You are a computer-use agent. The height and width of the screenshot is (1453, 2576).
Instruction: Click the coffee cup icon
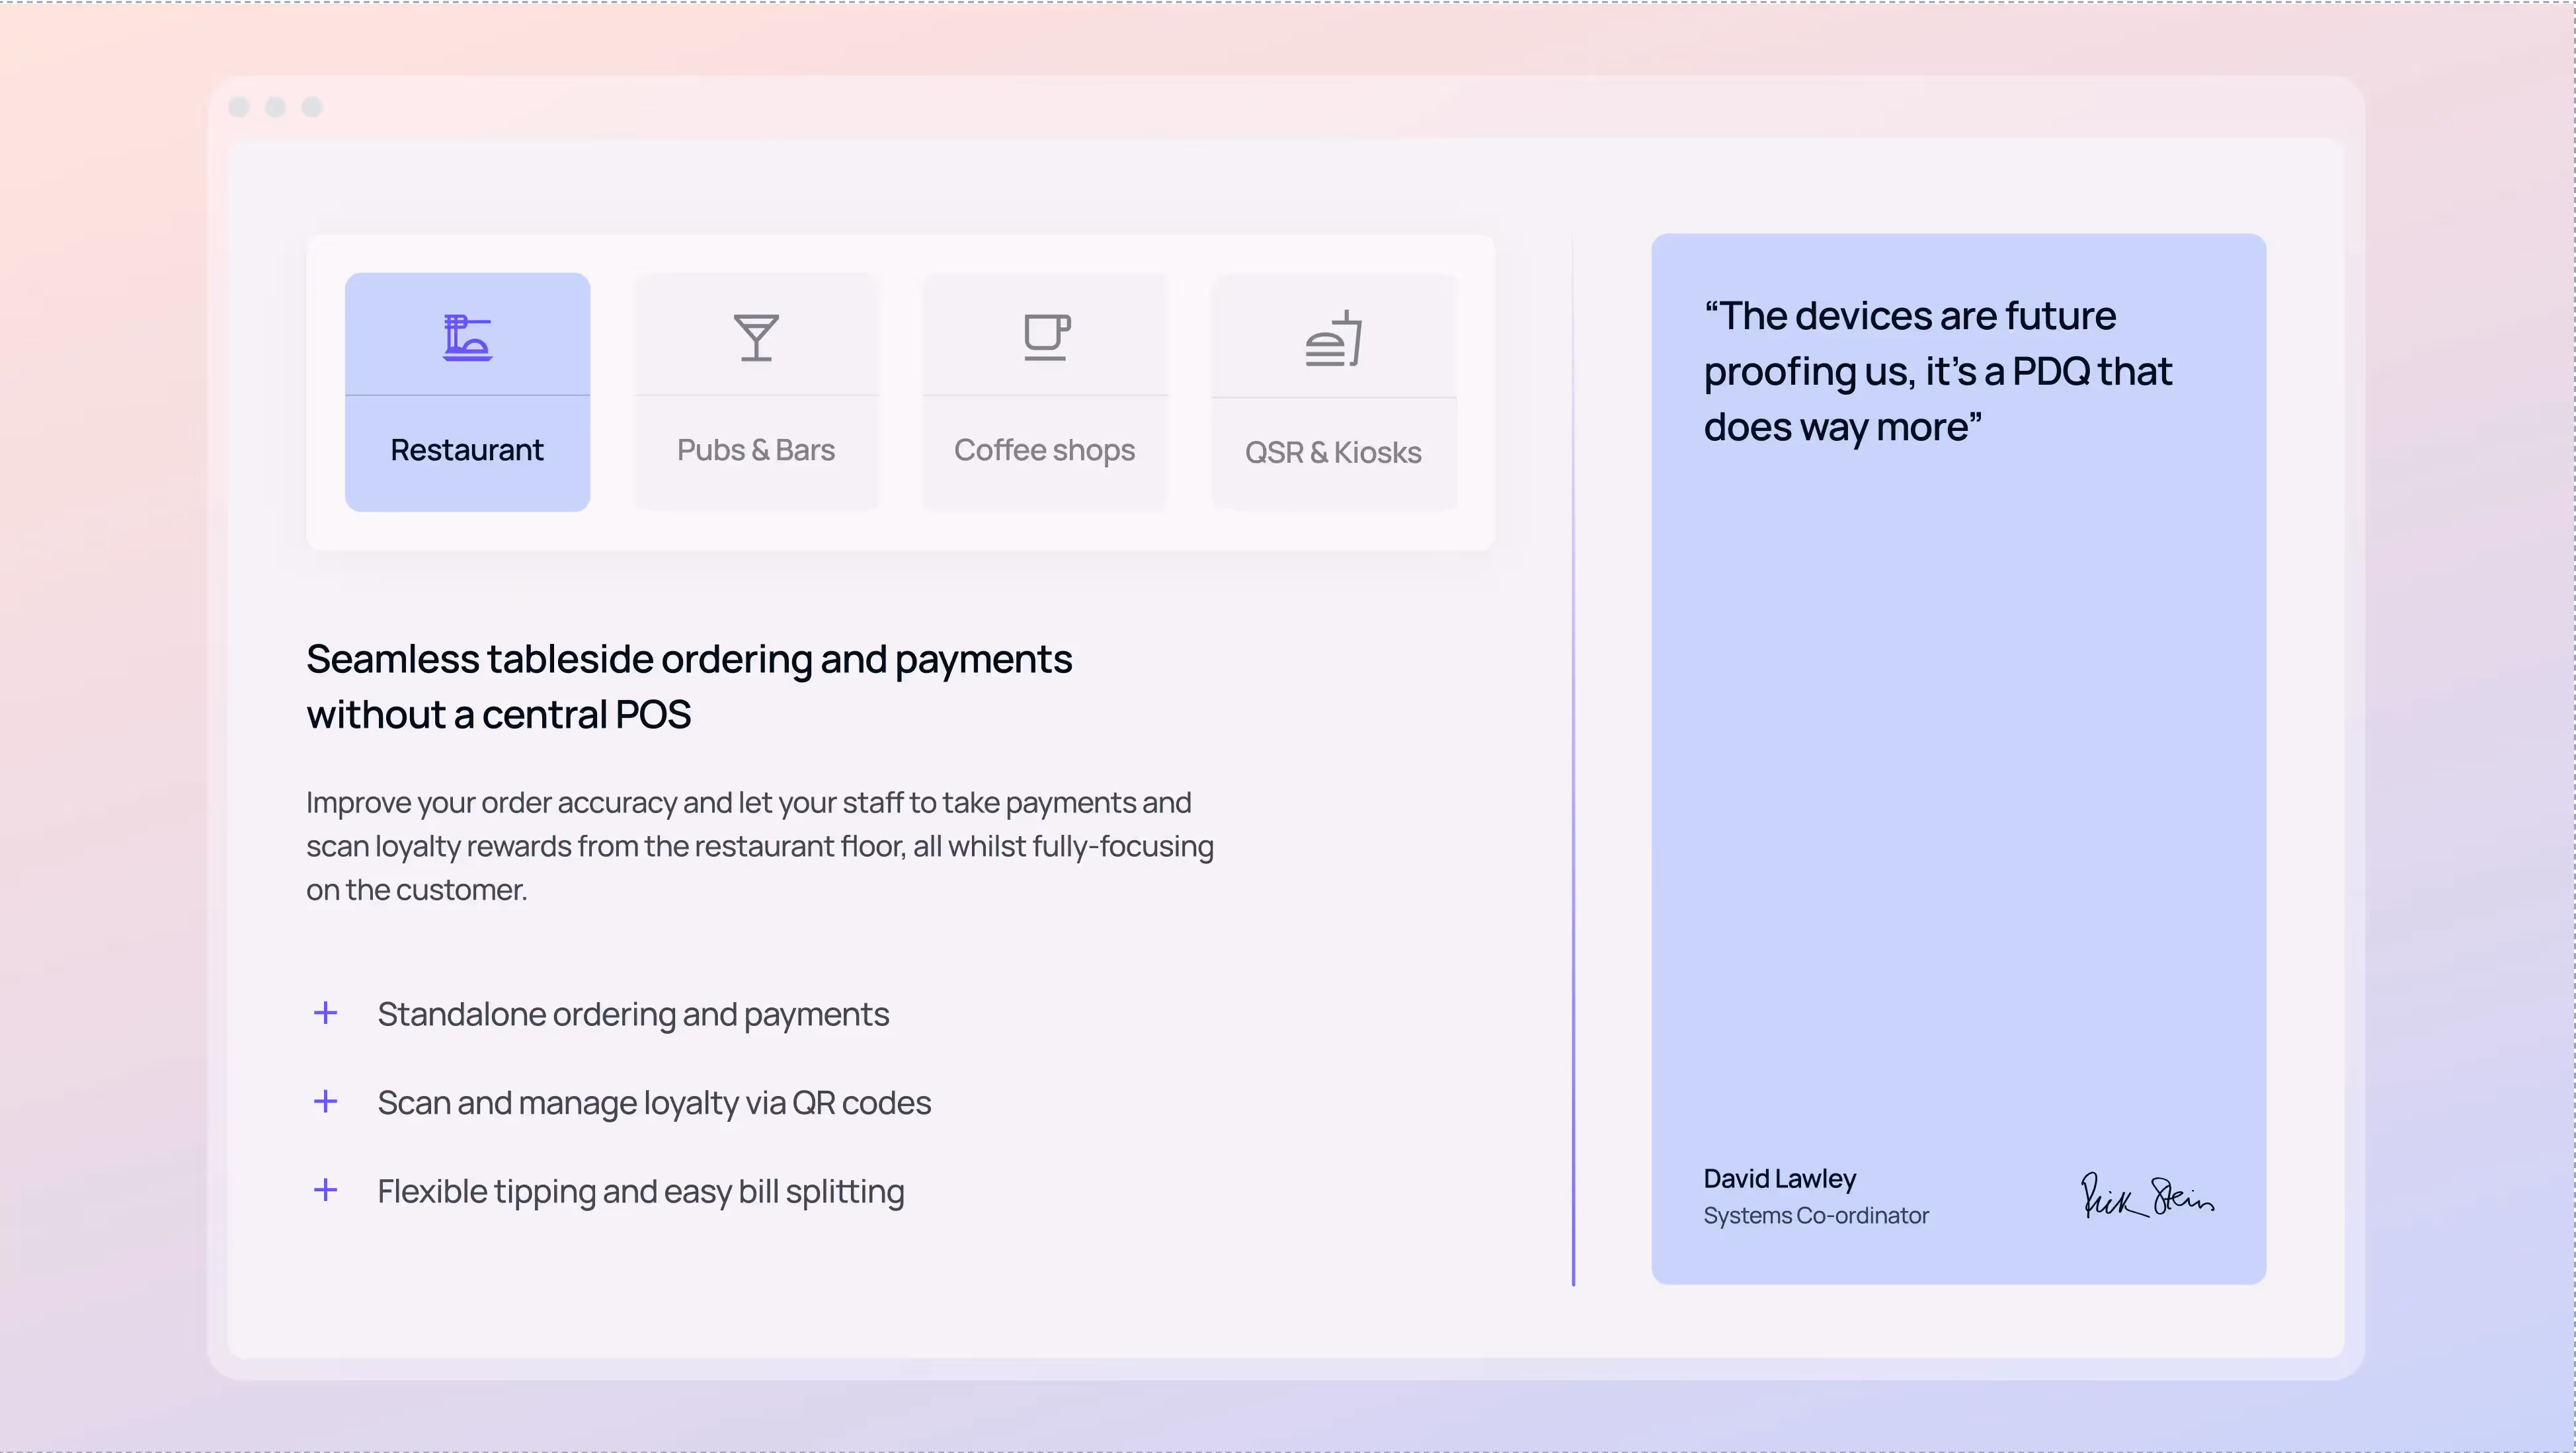coord(1046,337)
